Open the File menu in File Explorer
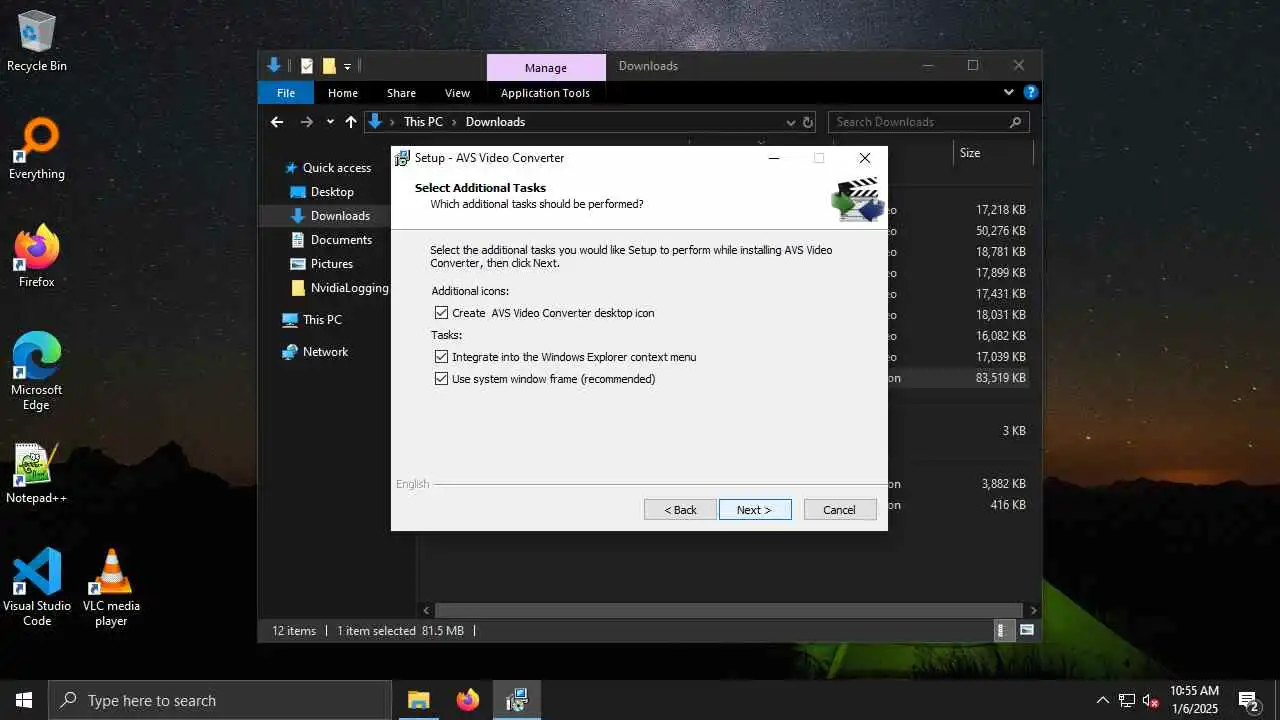The image size is (1280, 720). [x=286, y=93]
